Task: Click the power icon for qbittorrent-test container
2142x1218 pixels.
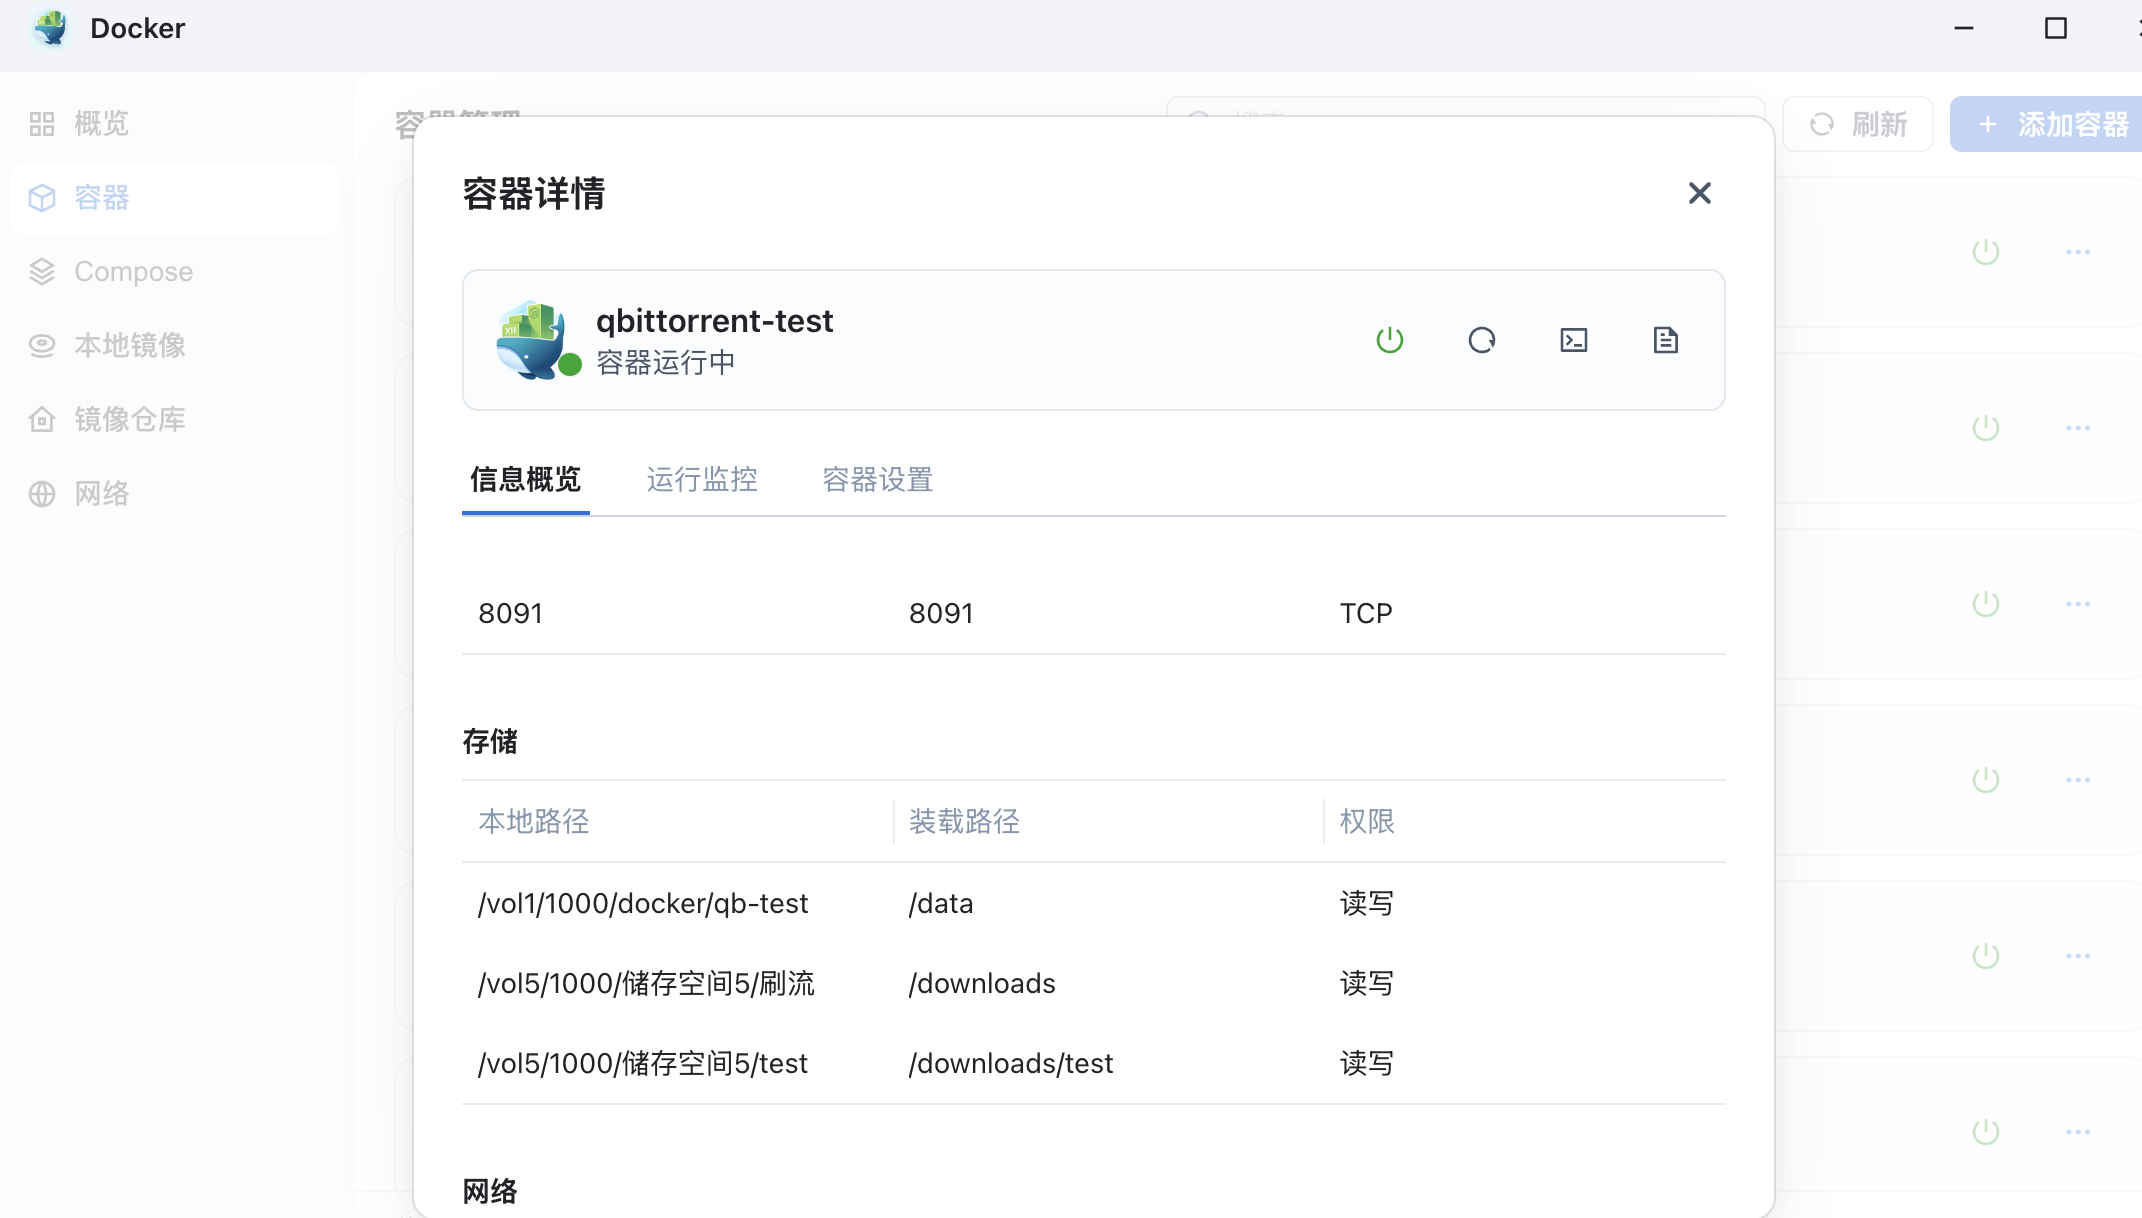Action: click(1390, 340)
